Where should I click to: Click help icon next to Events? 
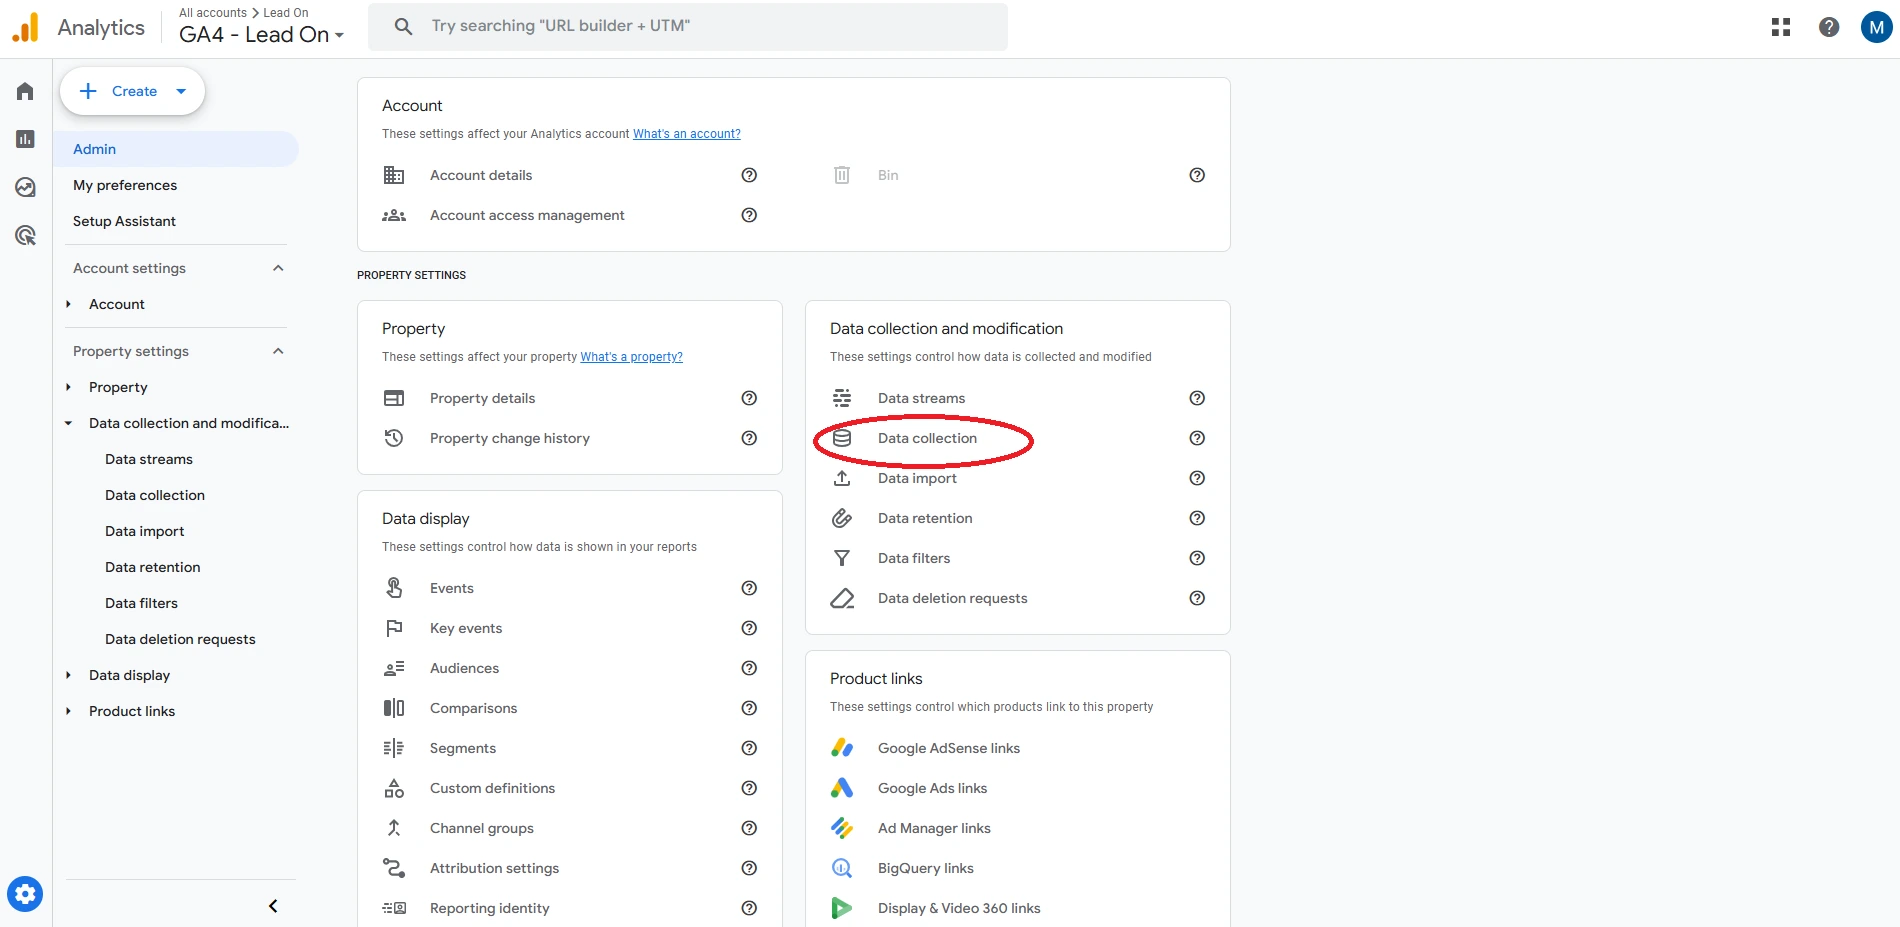(x=749, y=588)
